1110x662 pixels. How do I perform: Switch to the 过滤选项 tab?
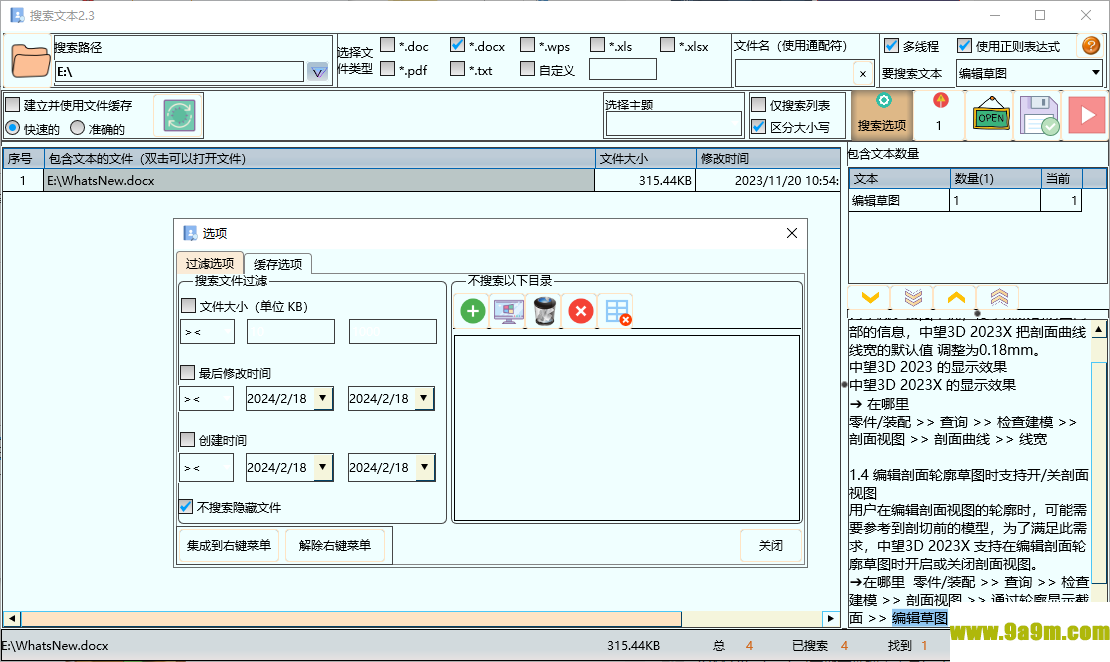tap(210, 263)
